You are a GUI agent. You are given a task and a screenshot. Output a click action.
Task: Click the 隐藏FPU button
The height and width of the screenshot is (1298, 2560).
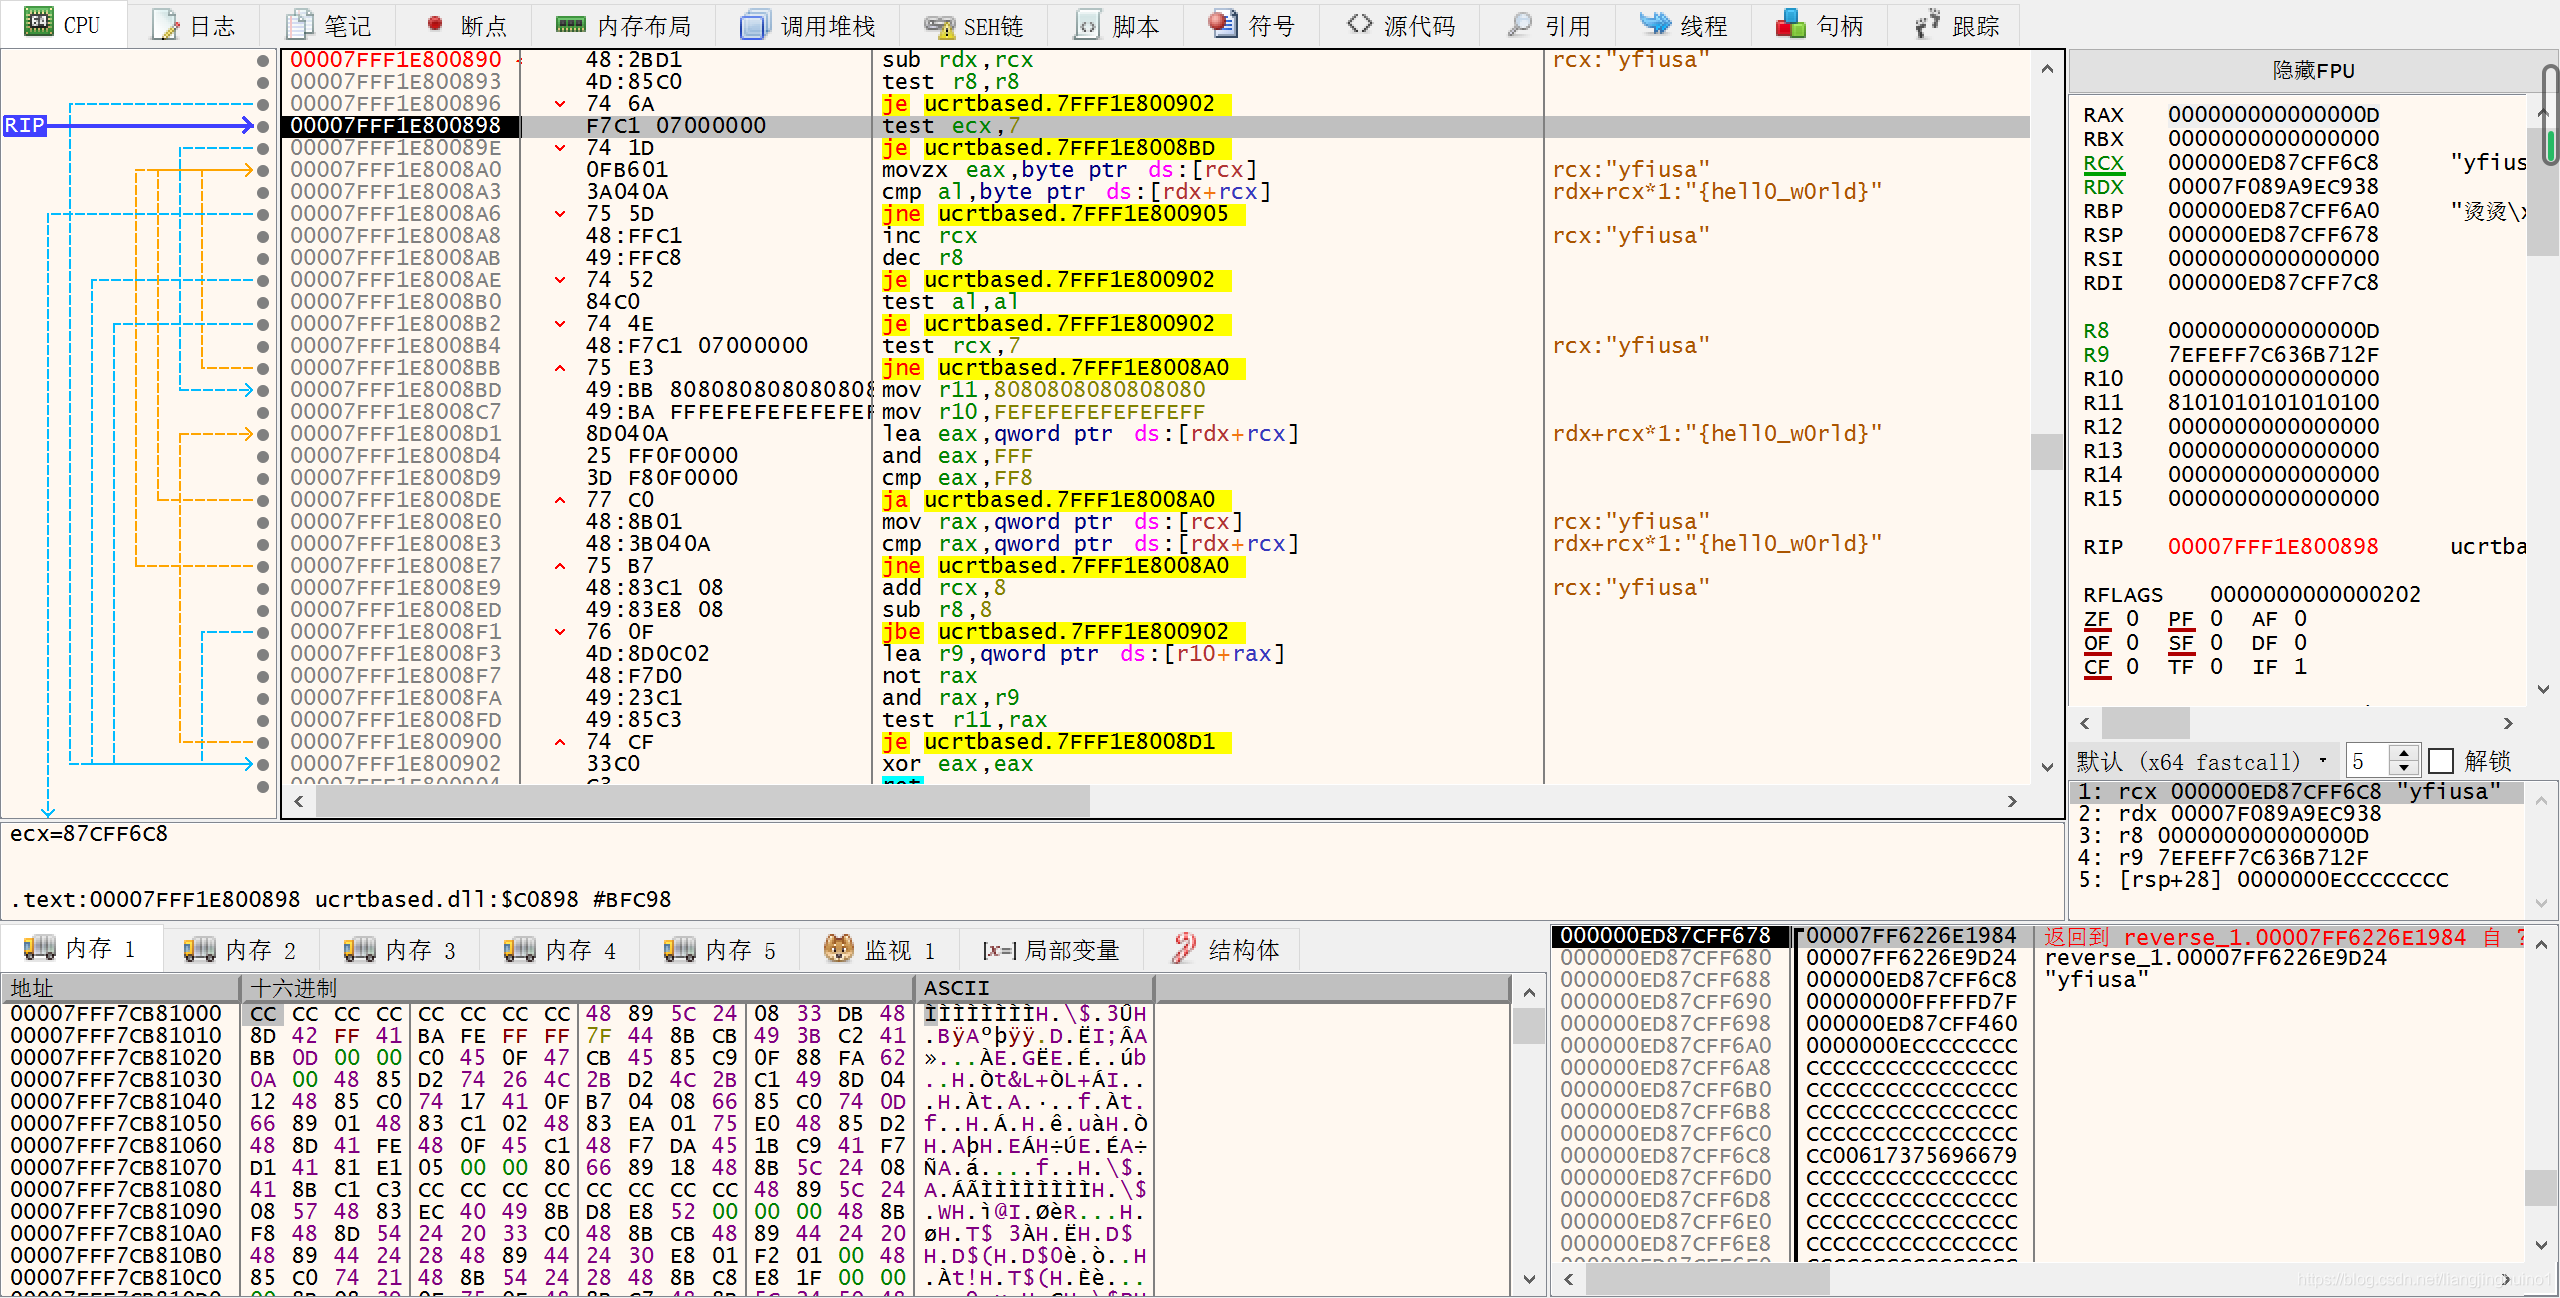click(2312, 71)
